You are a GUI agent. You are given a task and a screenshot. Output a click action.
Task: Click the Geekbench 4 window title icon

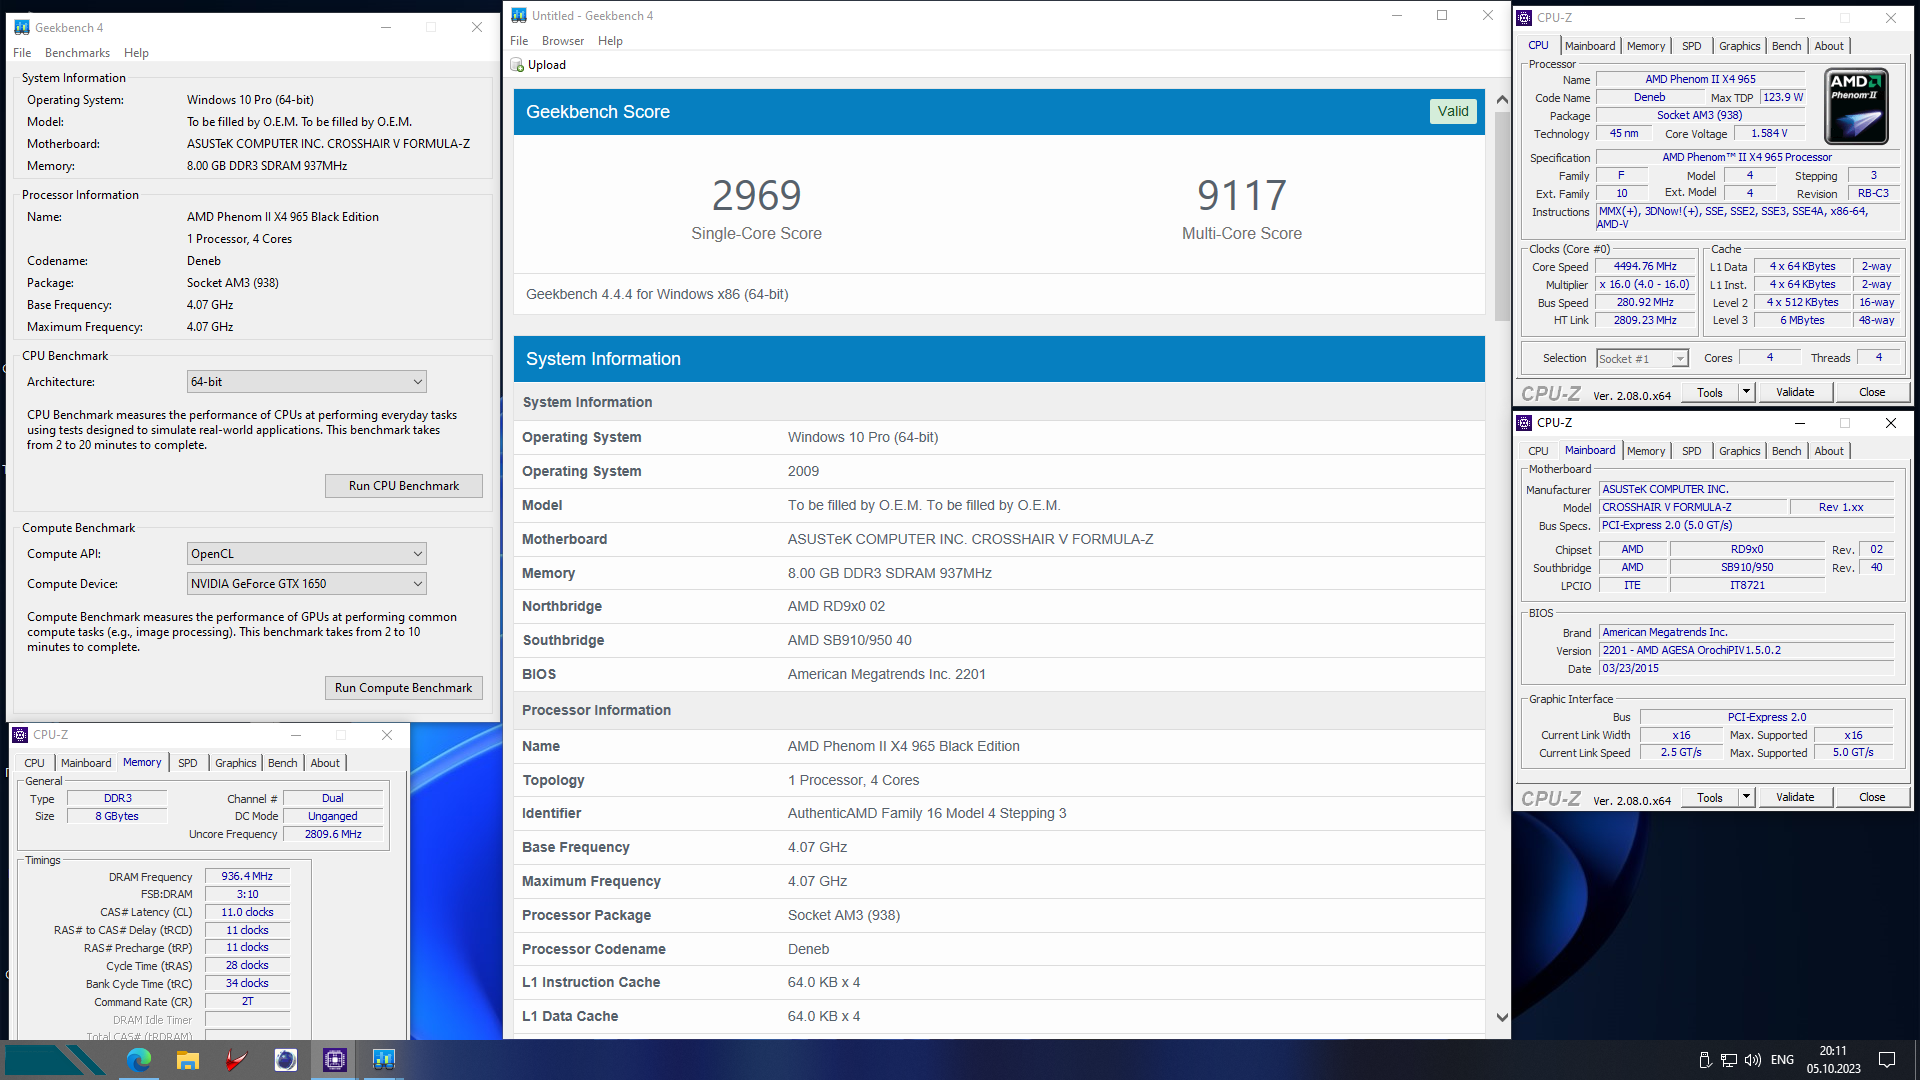tap(22, 28)
